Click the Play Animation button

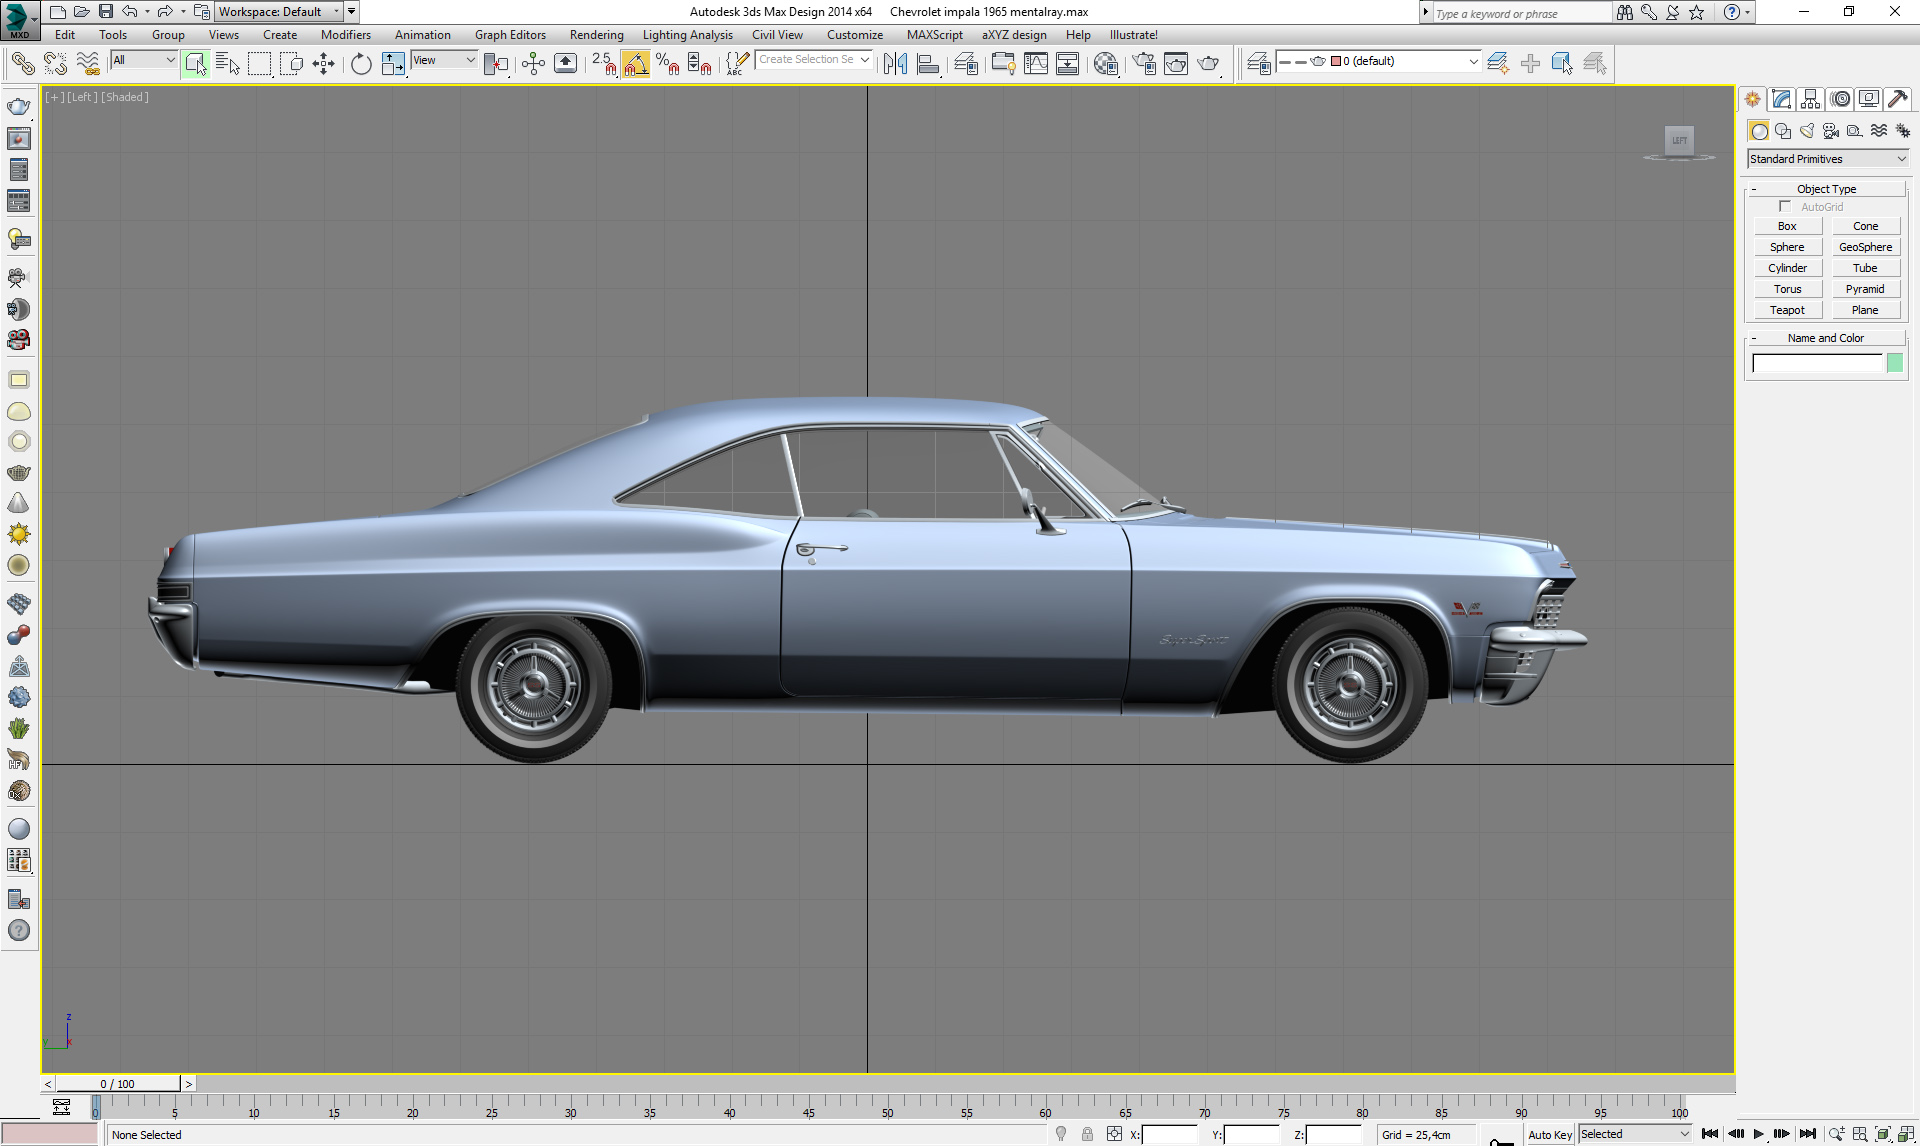point(1759,1134)
